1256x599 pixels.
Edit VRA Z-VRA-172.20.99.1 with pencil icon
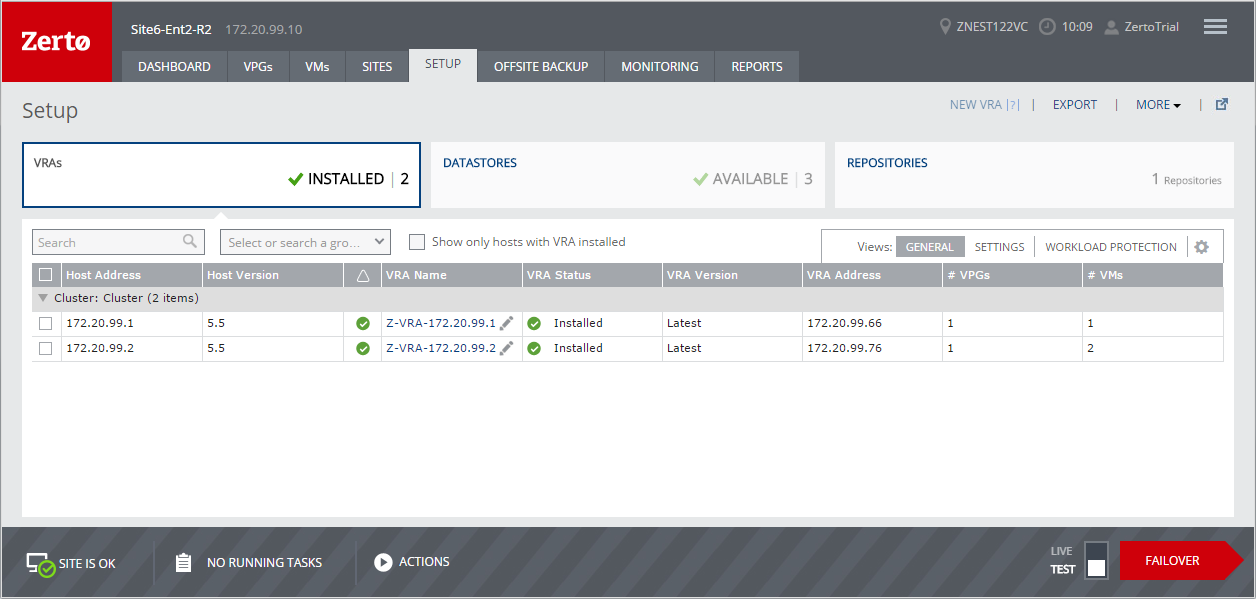507,322
